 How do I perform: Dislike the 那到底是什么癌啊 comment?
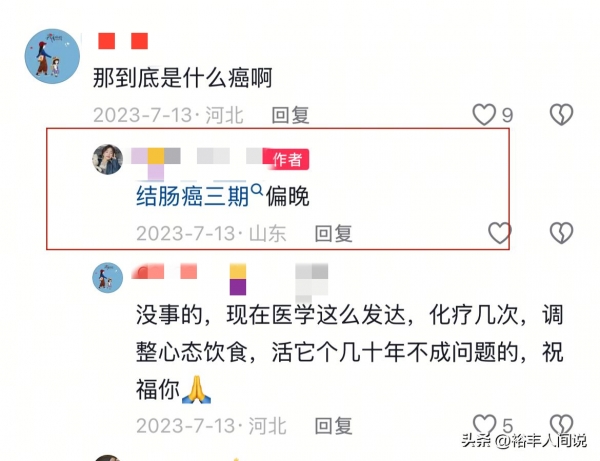561,114
